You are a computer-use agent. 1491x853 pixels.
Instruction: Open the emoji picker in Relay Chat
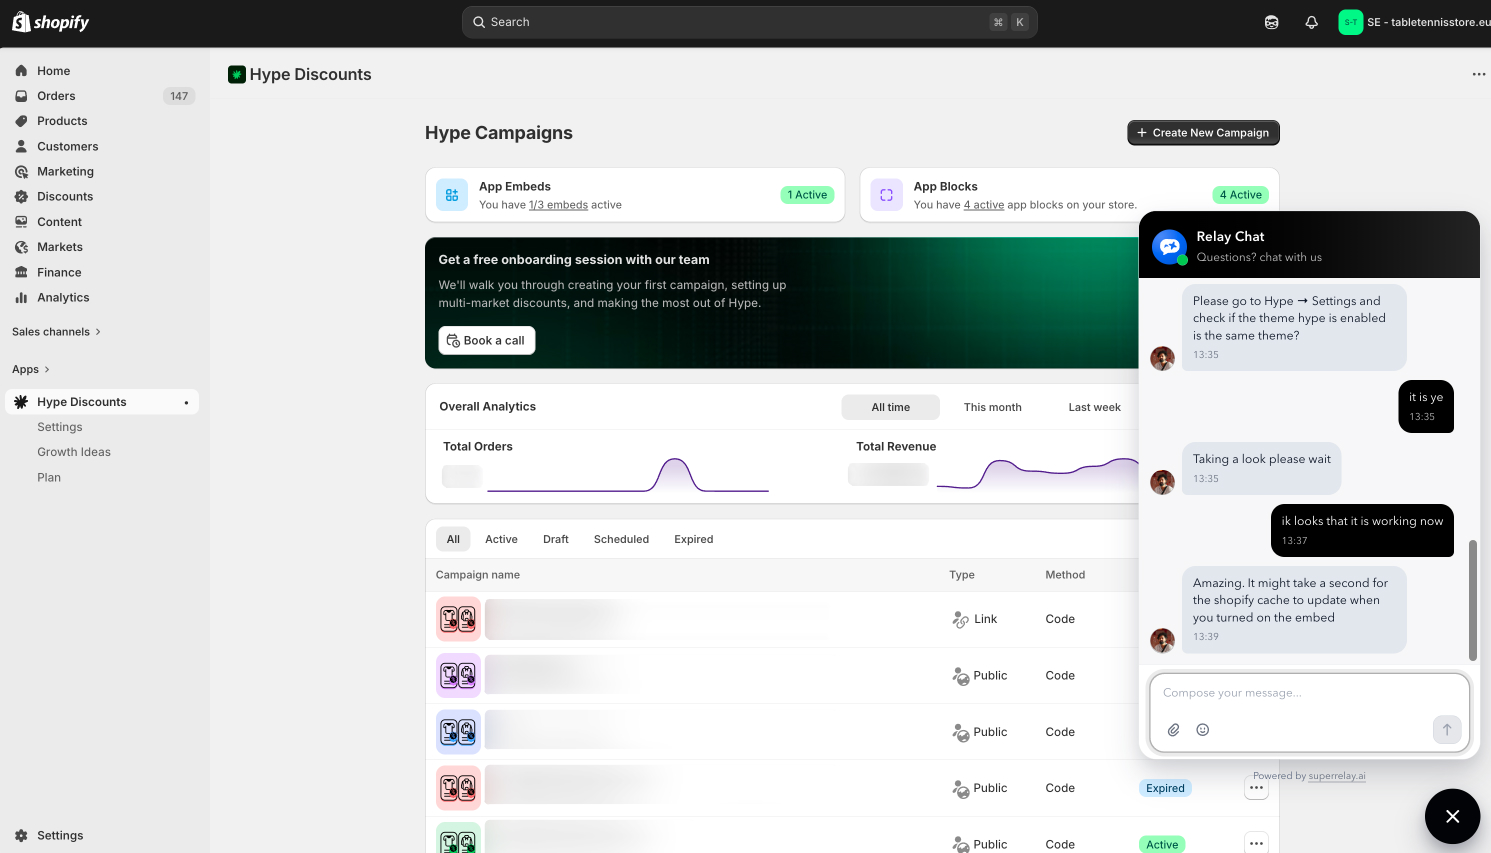(1203, 730)
